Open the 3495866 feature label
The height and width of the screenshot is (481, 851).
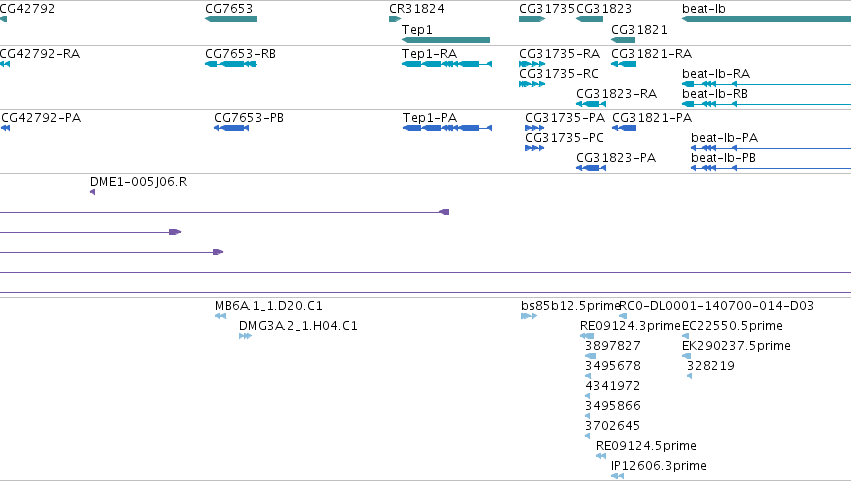613,406
